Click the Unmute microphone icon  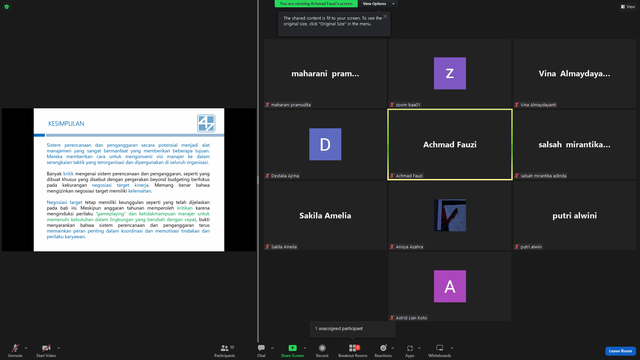[15, 348]
